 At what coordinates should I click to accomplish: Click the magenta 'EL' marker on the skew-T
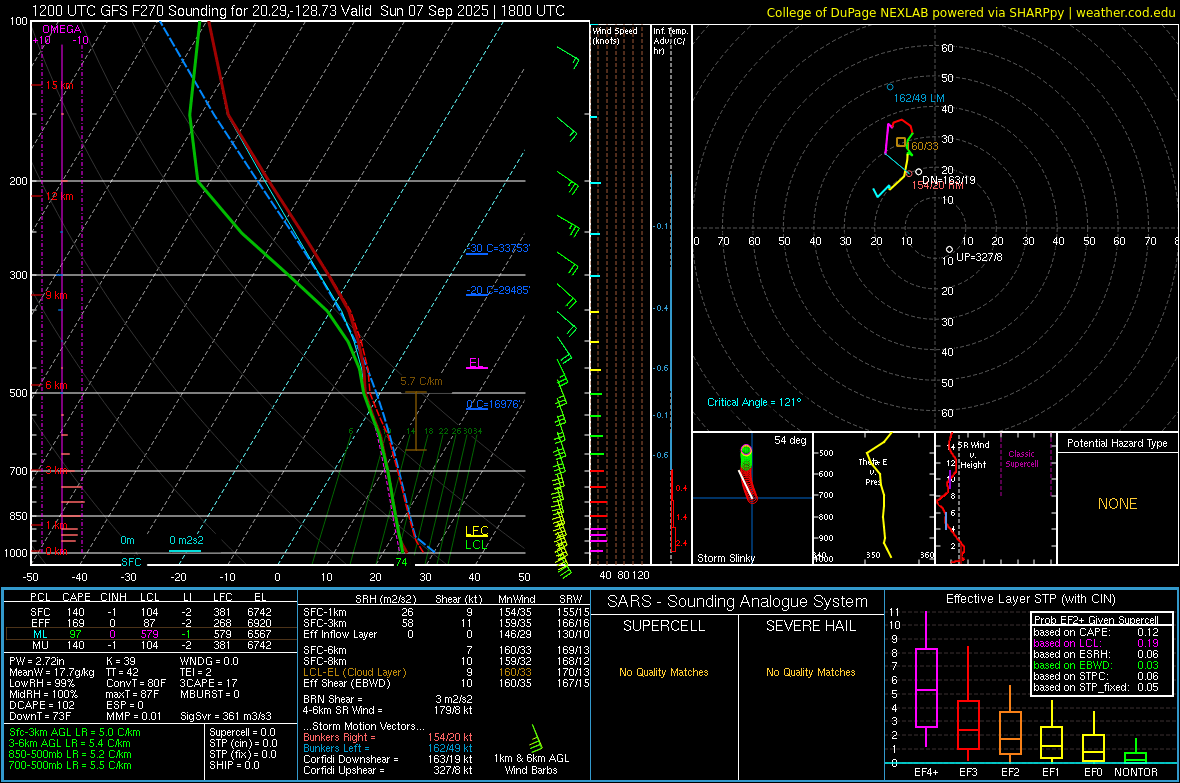476,363
